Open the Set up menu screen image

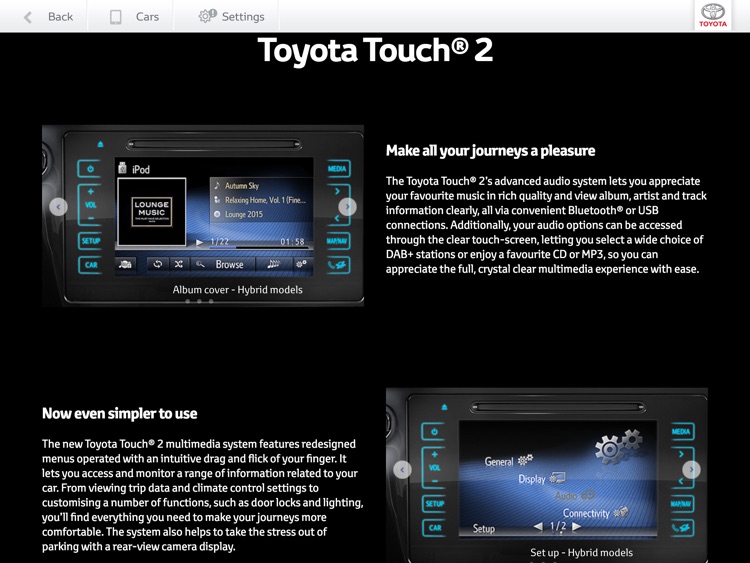[547, 475]
